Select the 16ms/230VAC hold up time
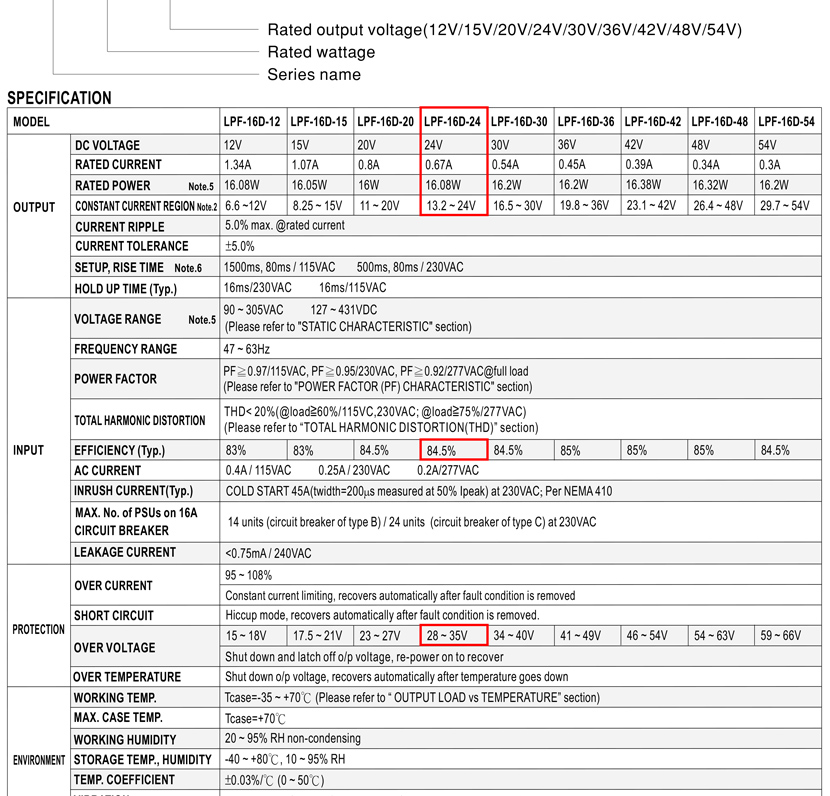Viewport: 830px width, 796px height. (257, 287)
